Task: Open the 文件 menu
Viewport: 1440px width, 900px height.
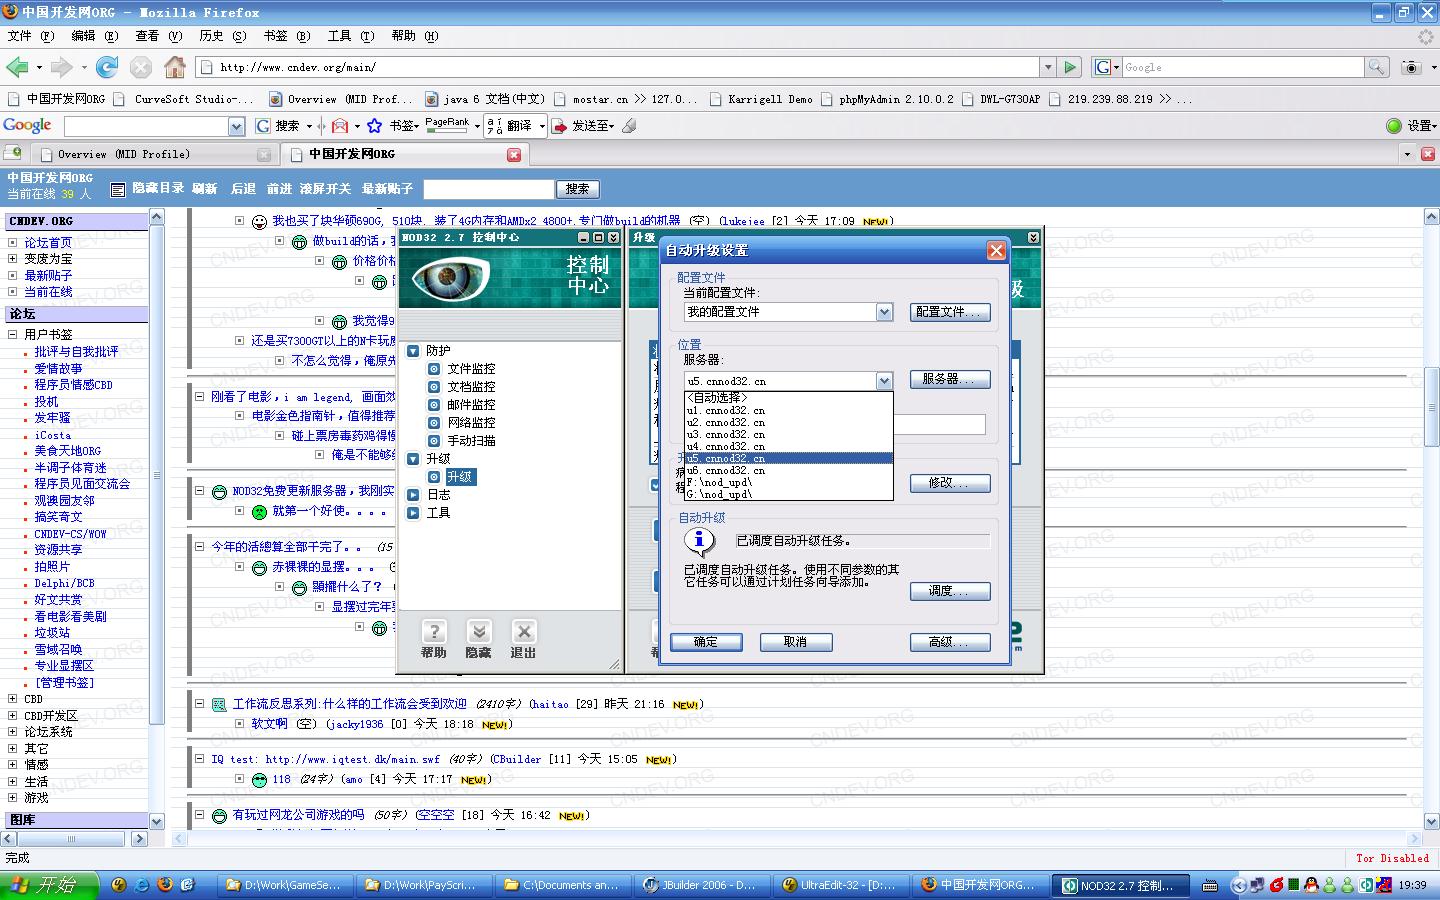Action: click(x=30, y=36)
